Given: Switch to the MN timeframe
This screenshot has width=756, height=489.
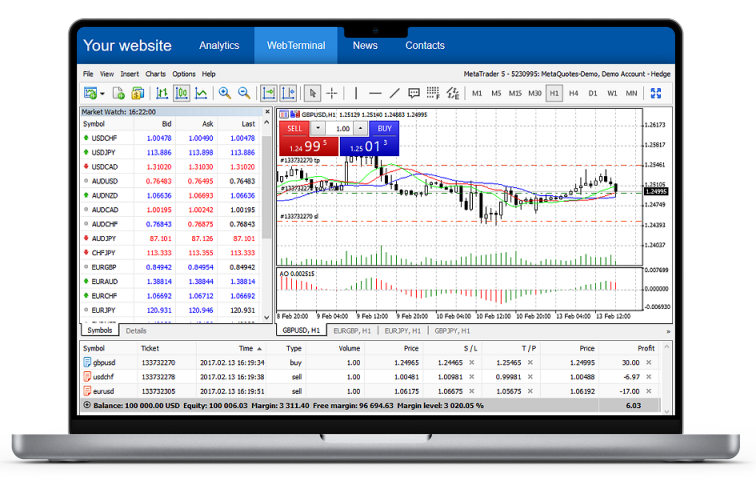Looking at the screenshot, I should [631, 94].
